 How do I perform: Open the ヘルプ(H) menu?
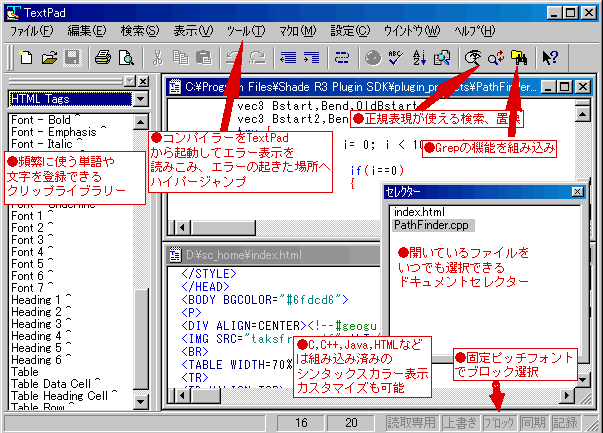click(475, 31)
